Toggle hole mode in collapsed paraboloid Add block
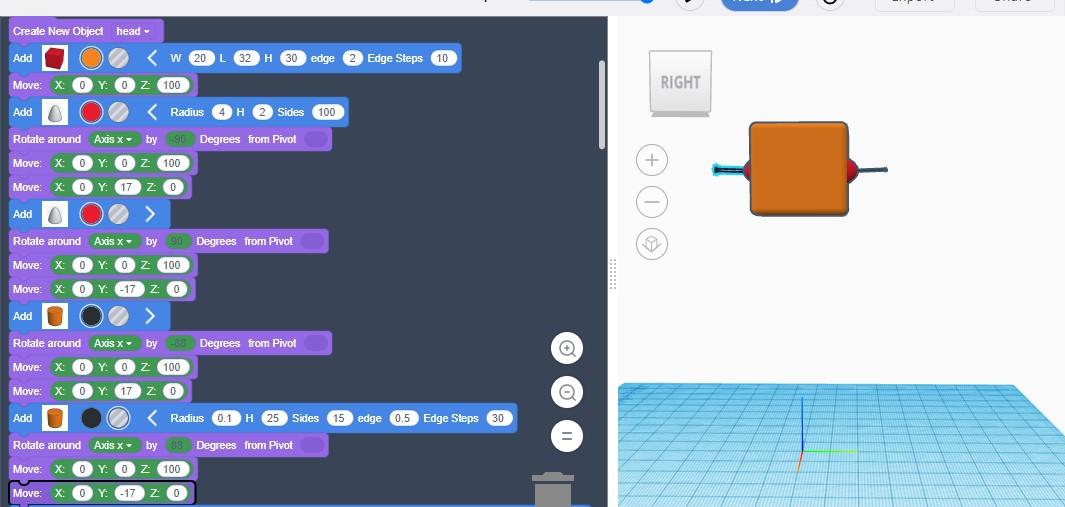The width and height of the screenshot is (1065, 507). coord(119,214)
